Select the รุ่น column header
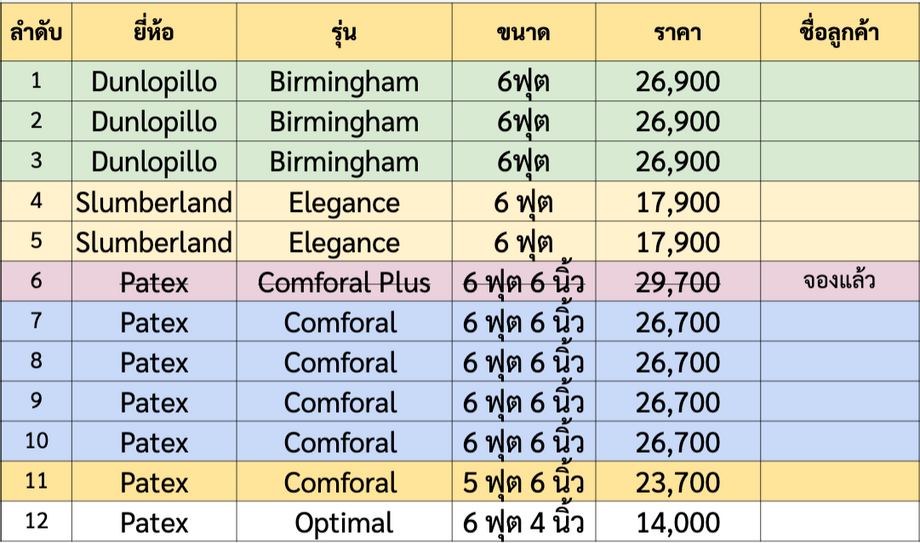Image resolution: width=920 pixels, height=543 pixels. (344, 32)
